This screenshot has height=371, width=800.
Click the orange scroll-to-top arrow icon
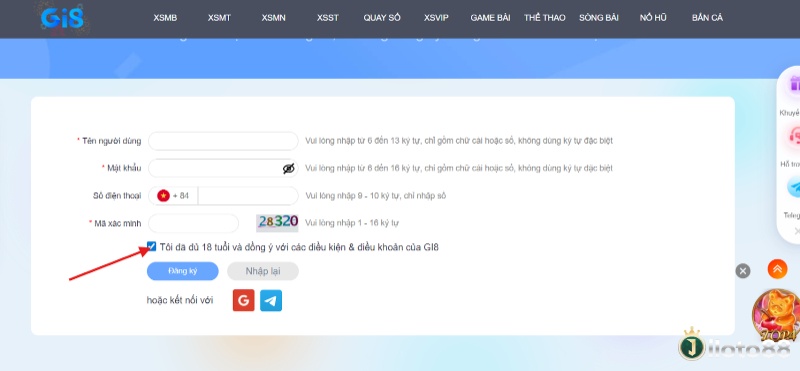pyautogui.click(x=777, y=269)
